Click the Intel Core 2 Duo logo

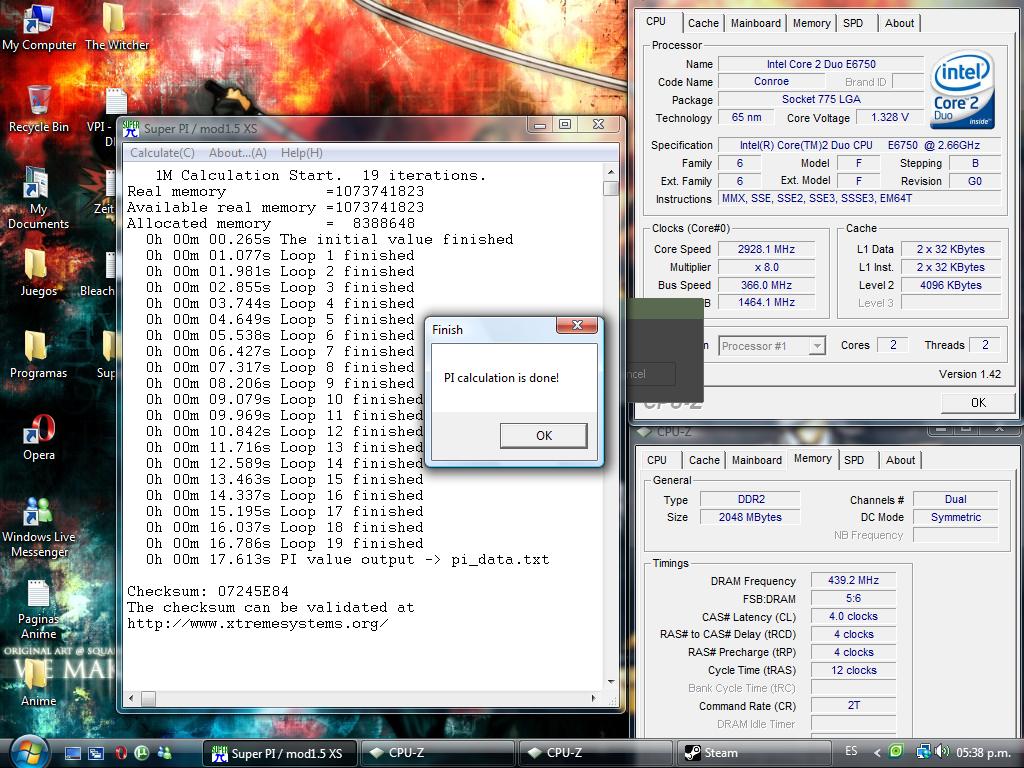962,90
